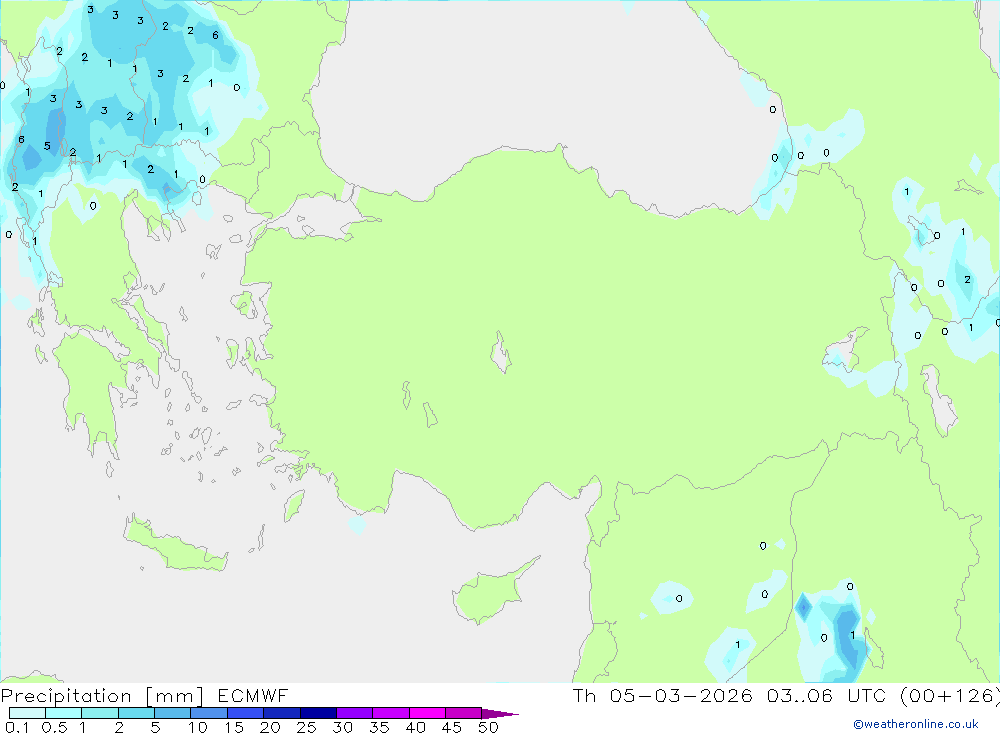Click the 35–40 mm violet legend swatch
This screenshot has width=1000, height=733.
coord(391,713)
